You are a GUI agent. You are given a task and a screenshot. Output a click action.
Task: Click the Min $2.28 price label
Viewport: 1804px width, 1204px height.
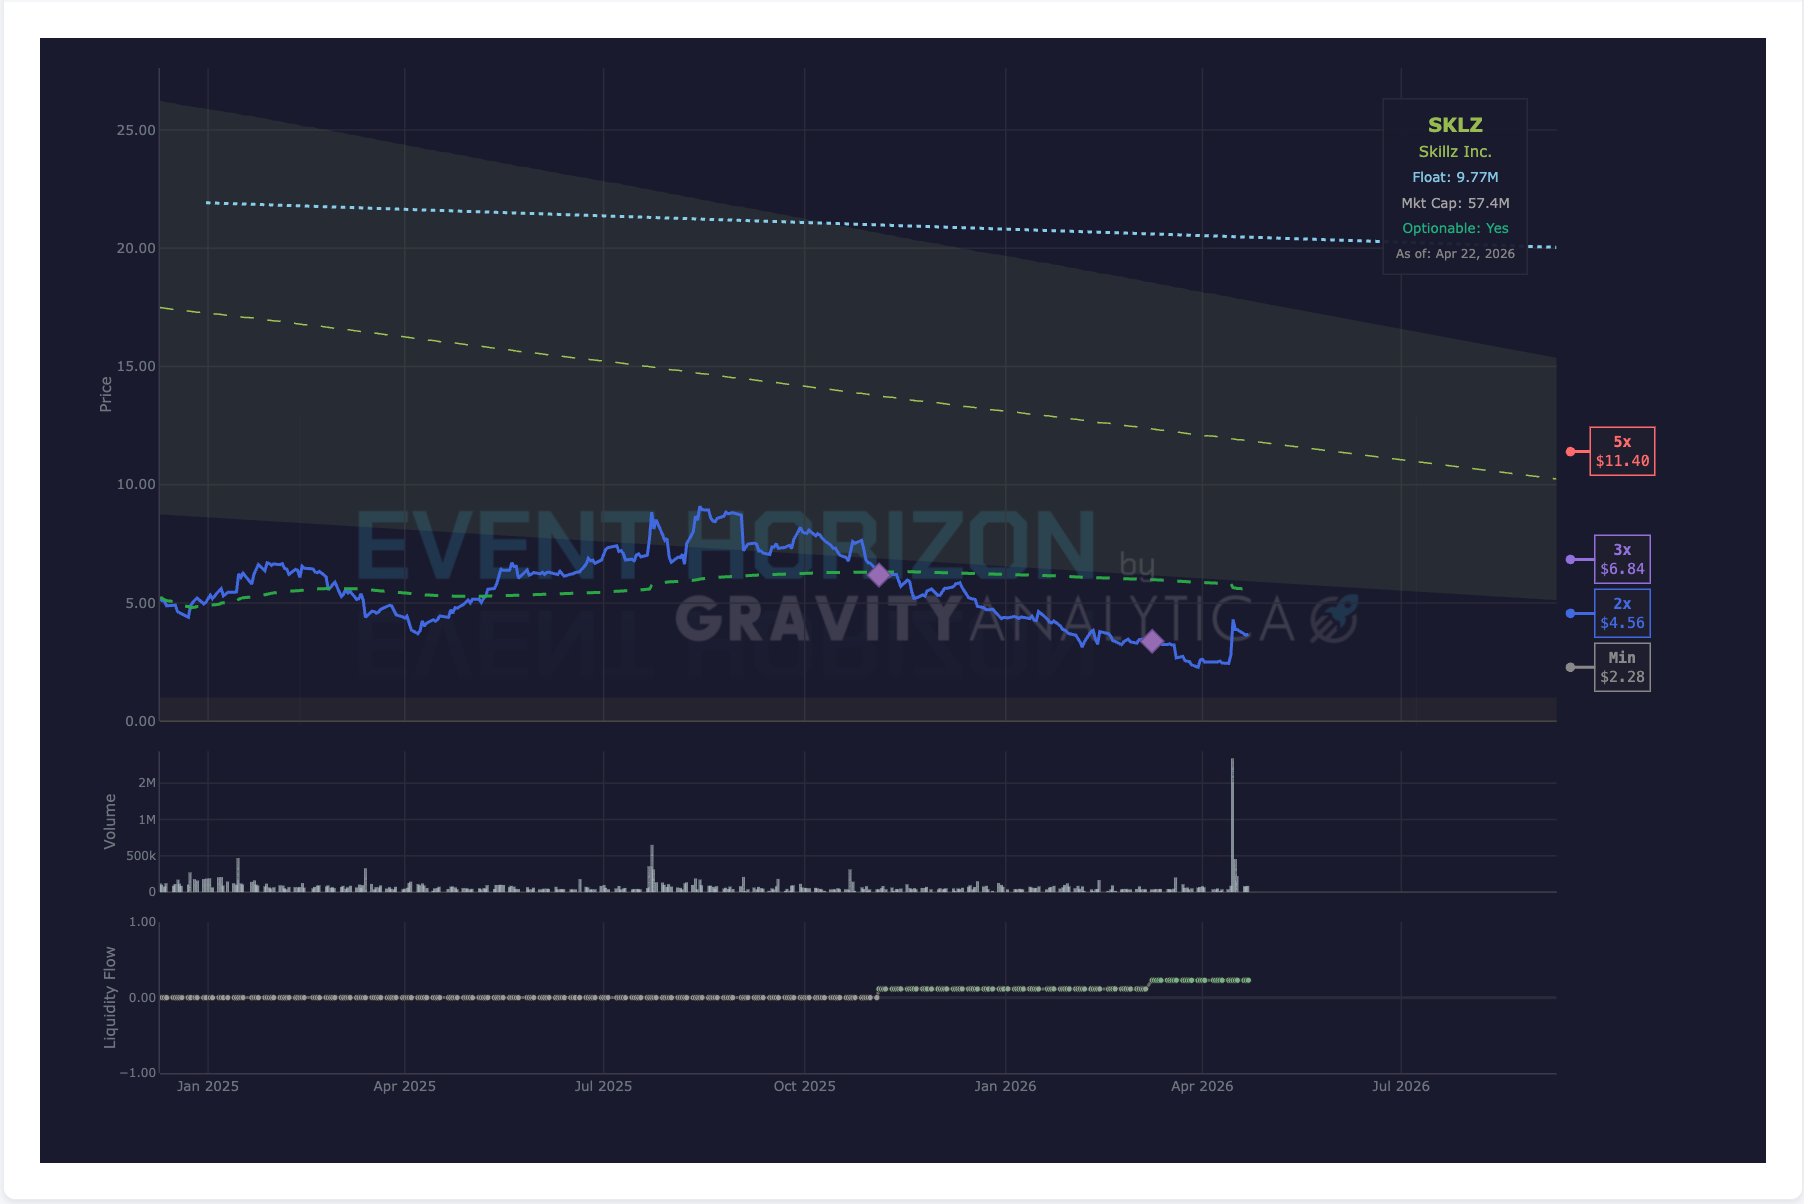tap(1622, 667)
